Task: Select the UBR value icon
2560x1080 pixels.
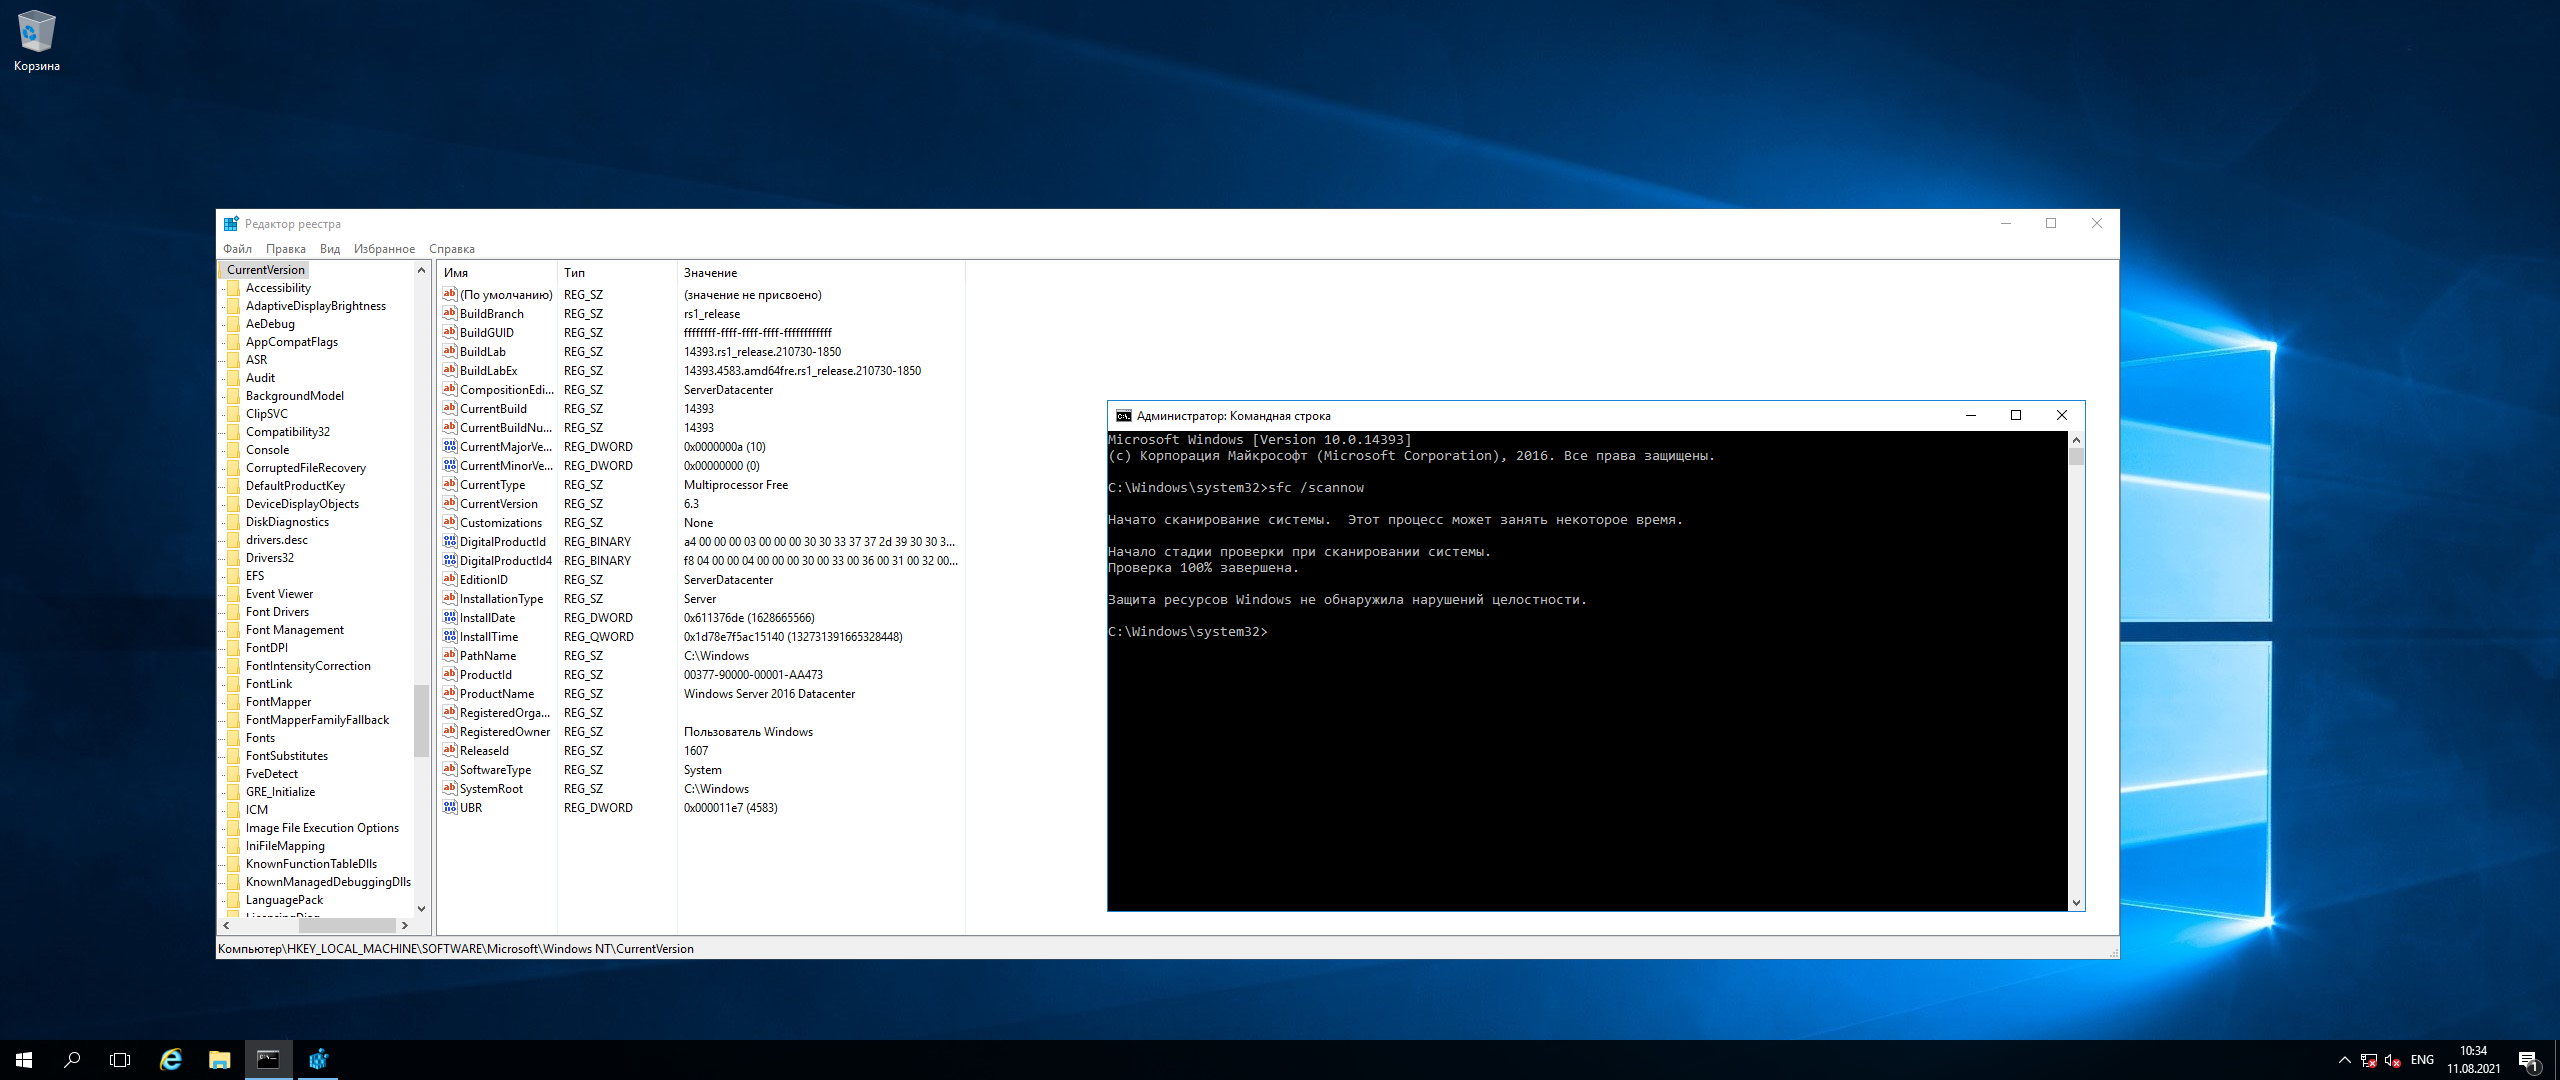Action: pyautogui.click(x=450, y=808)
